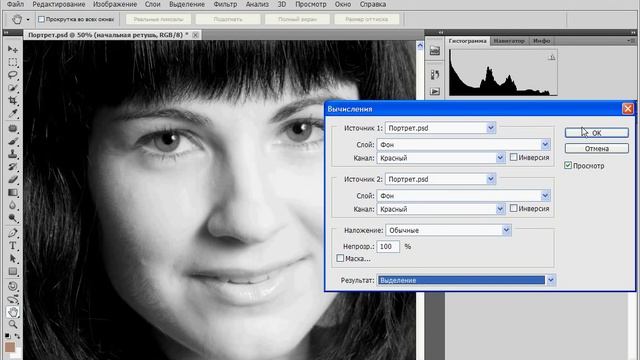This screenshot has height=360, width=640.
Task: Toggle 'Прокрутка во всех окнах' checkbox
Action: [x=41, y=19]
